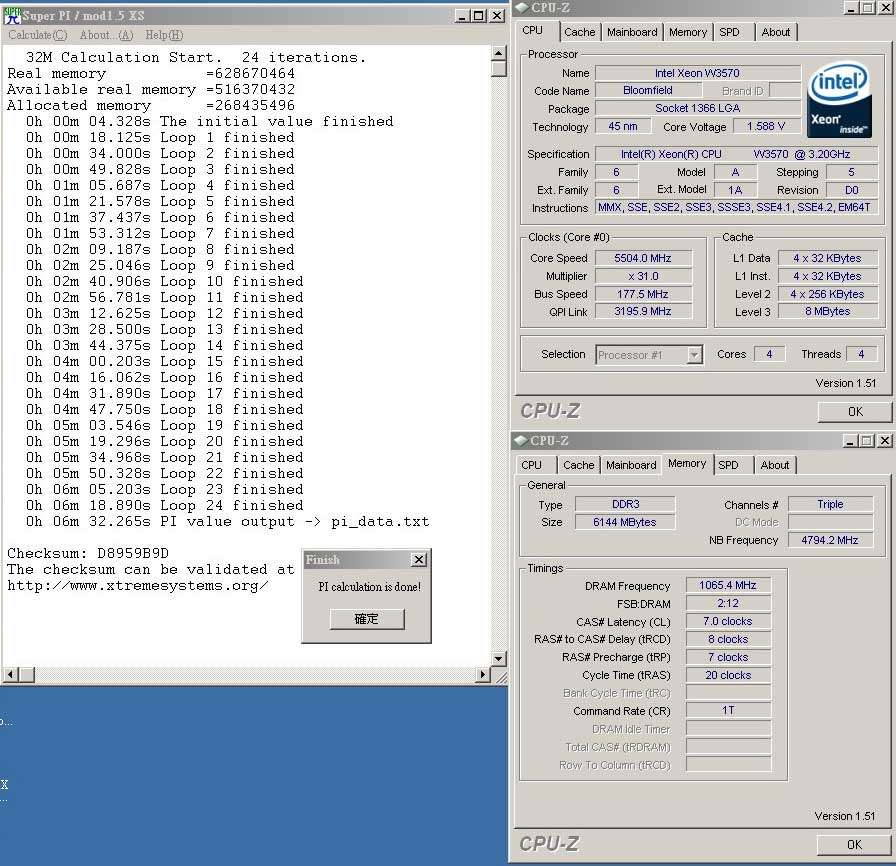Click the DRAM Frequency 1065.4 MHz value

click(728, 586)
